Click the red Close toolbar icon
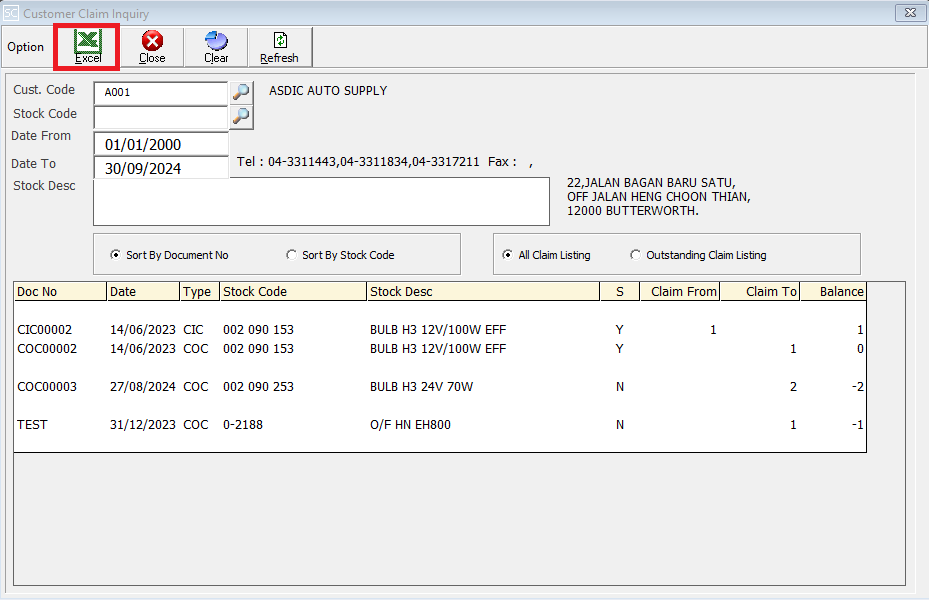The image size is (929, 600). tap(152, 47)
